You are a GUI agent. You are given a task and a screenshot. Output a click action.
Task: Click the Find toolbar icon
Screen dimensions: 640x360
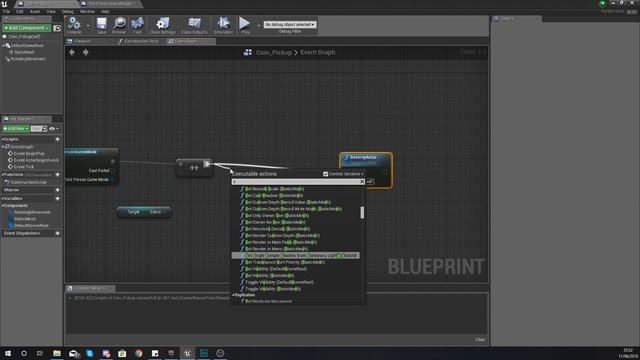138,25
